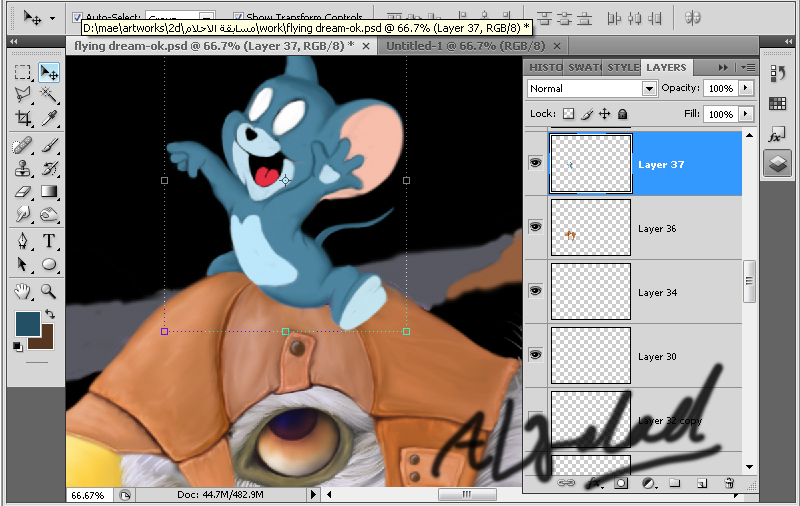The width and height of the screenshot is (800, 506).
Task: Select the Pen tool
Action: click(22, 241)
